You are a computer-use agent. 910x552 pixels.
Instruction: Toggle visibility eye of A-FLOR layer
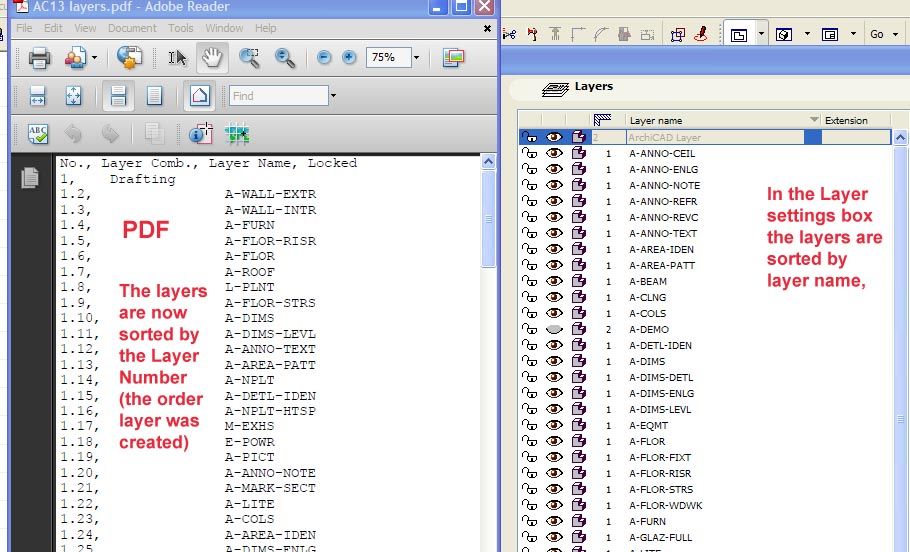tap(554, 441)
